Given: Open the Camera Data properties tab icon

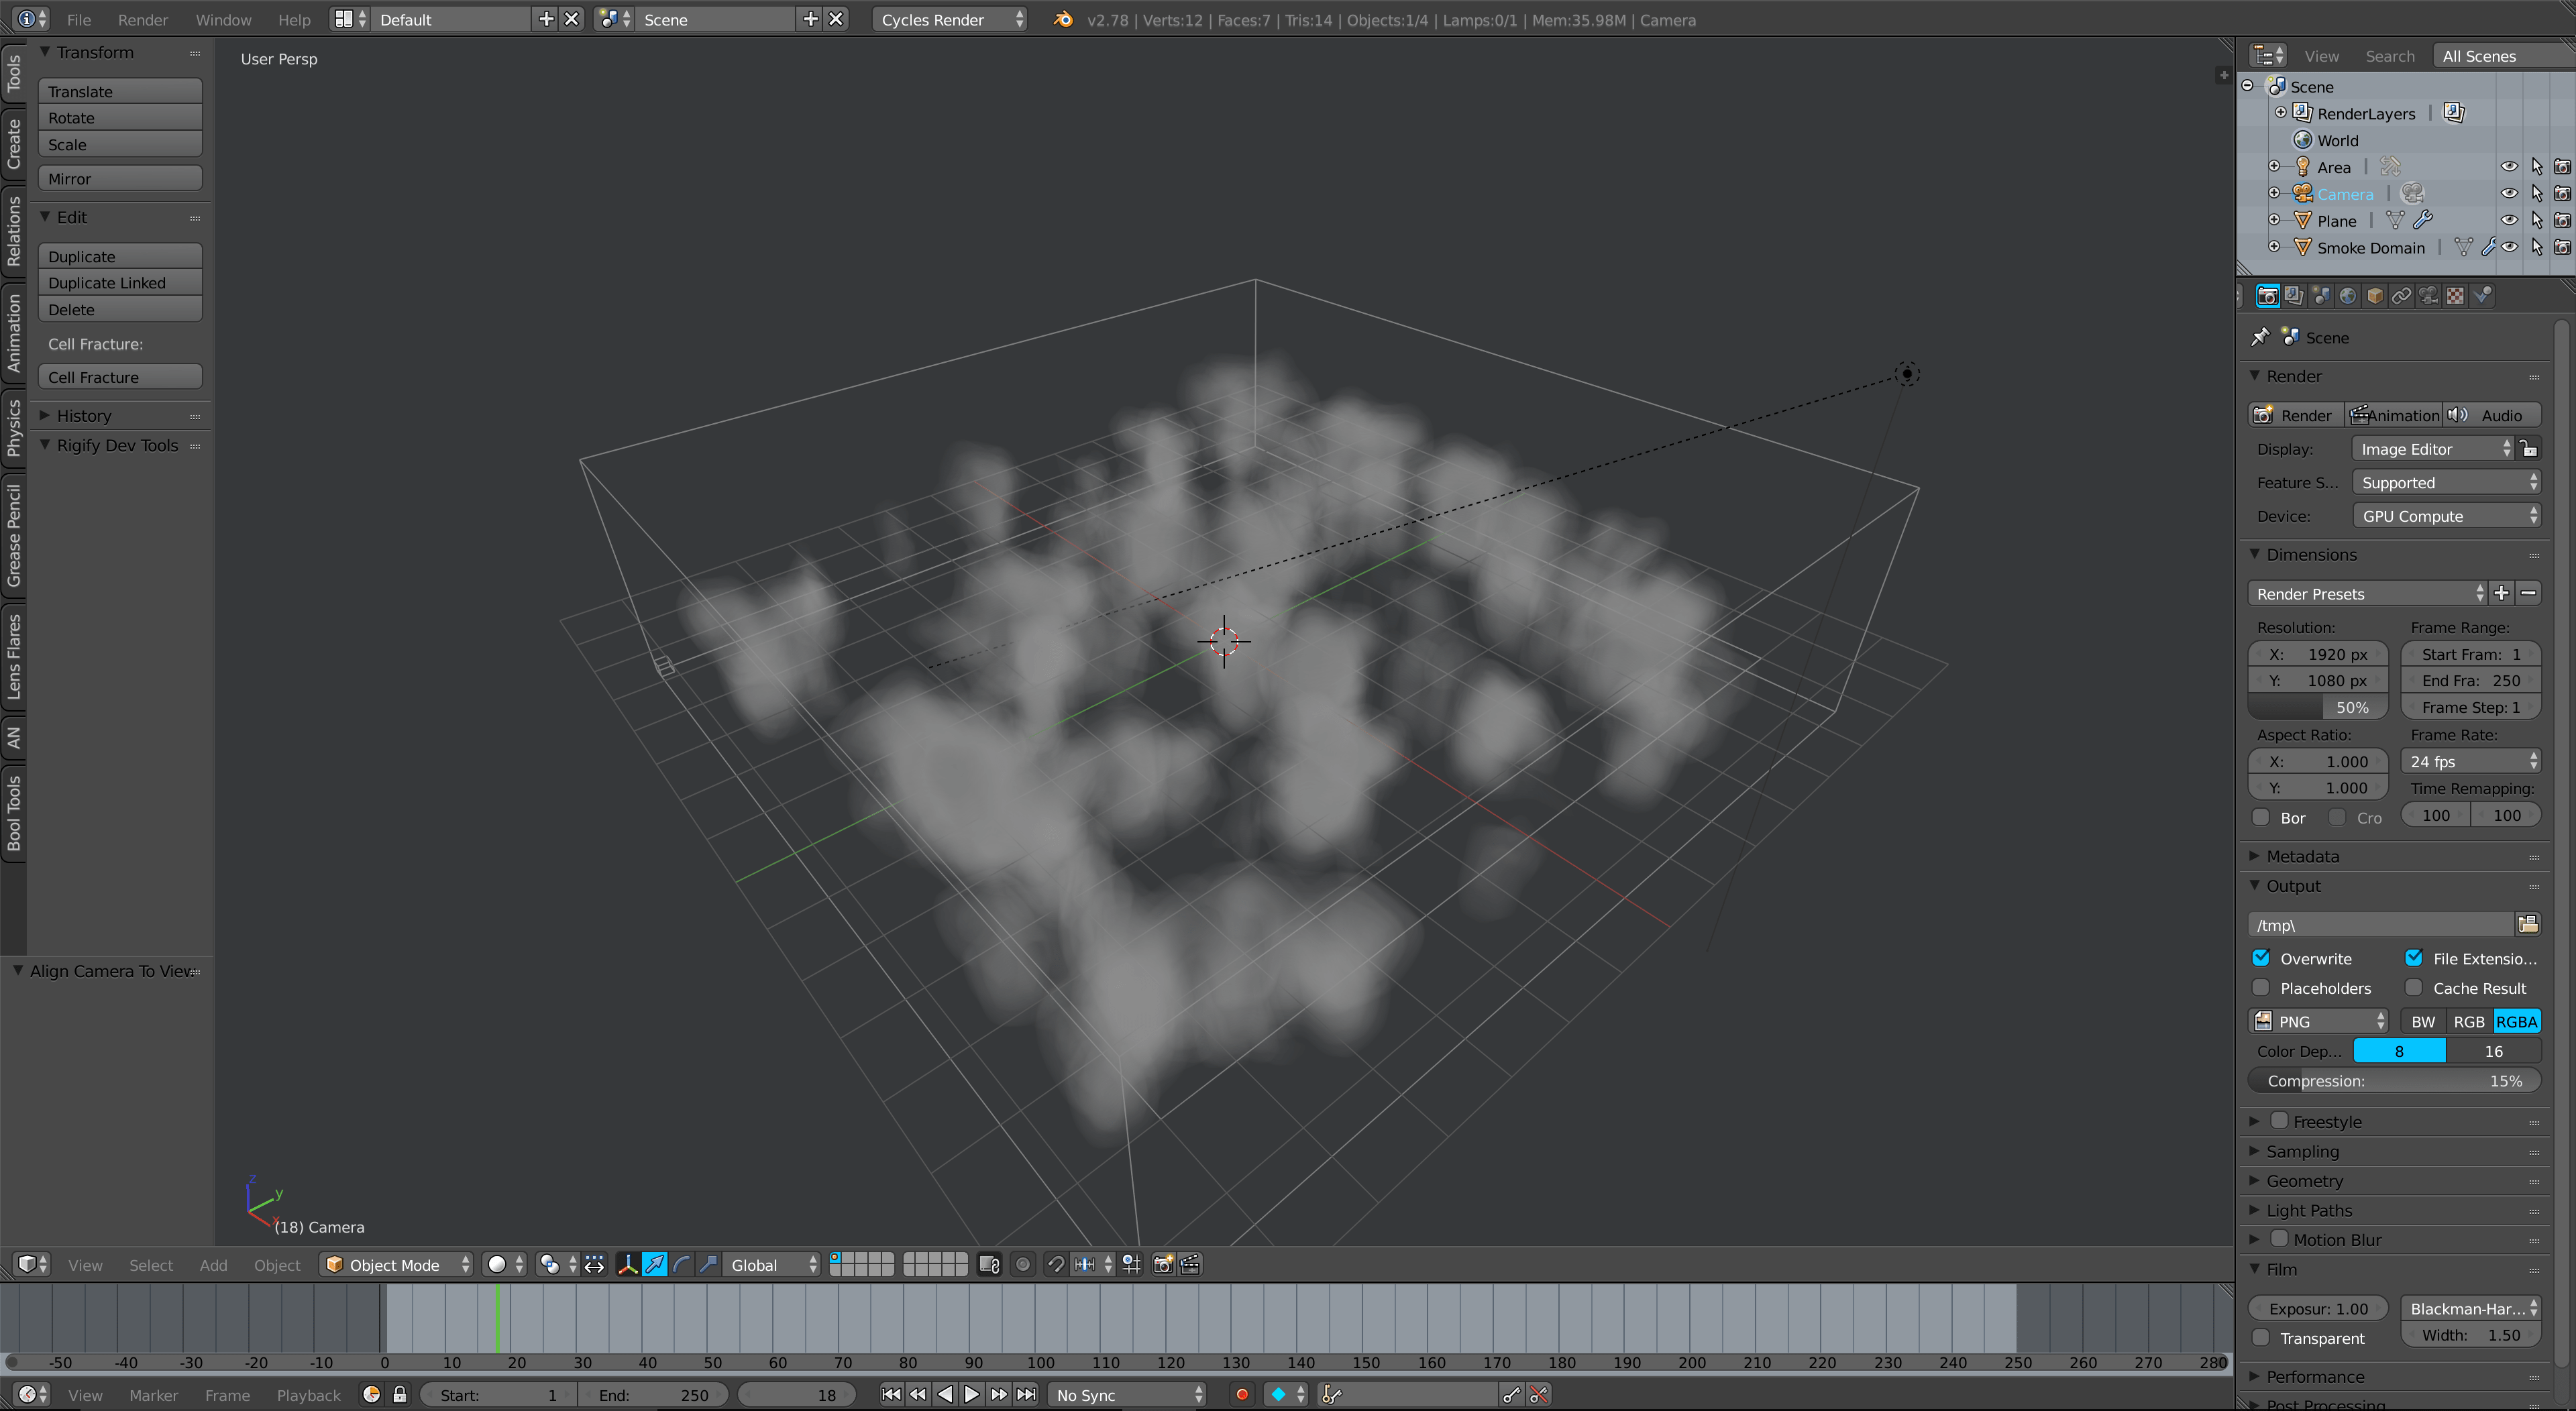Looking at the screenshot, I should (x=2428, y=295).
